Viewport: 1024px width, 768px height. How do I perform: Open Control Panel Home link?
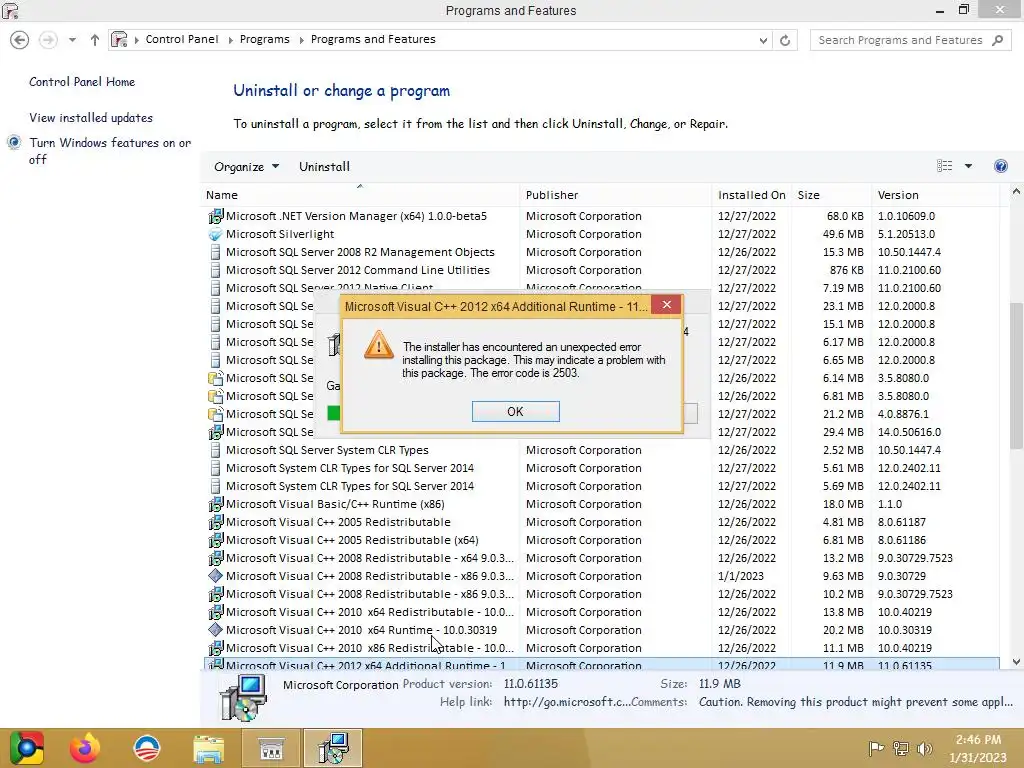click(x=82, y=82)
